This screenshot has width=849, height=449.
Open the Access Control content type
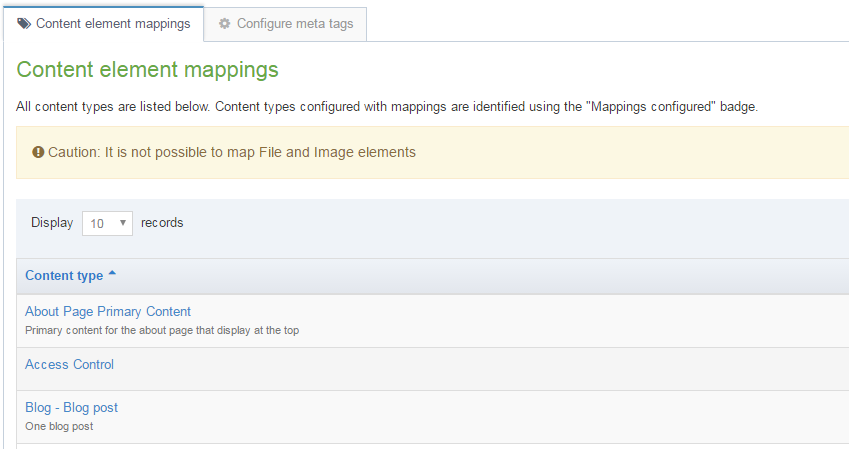pos(69,365)
